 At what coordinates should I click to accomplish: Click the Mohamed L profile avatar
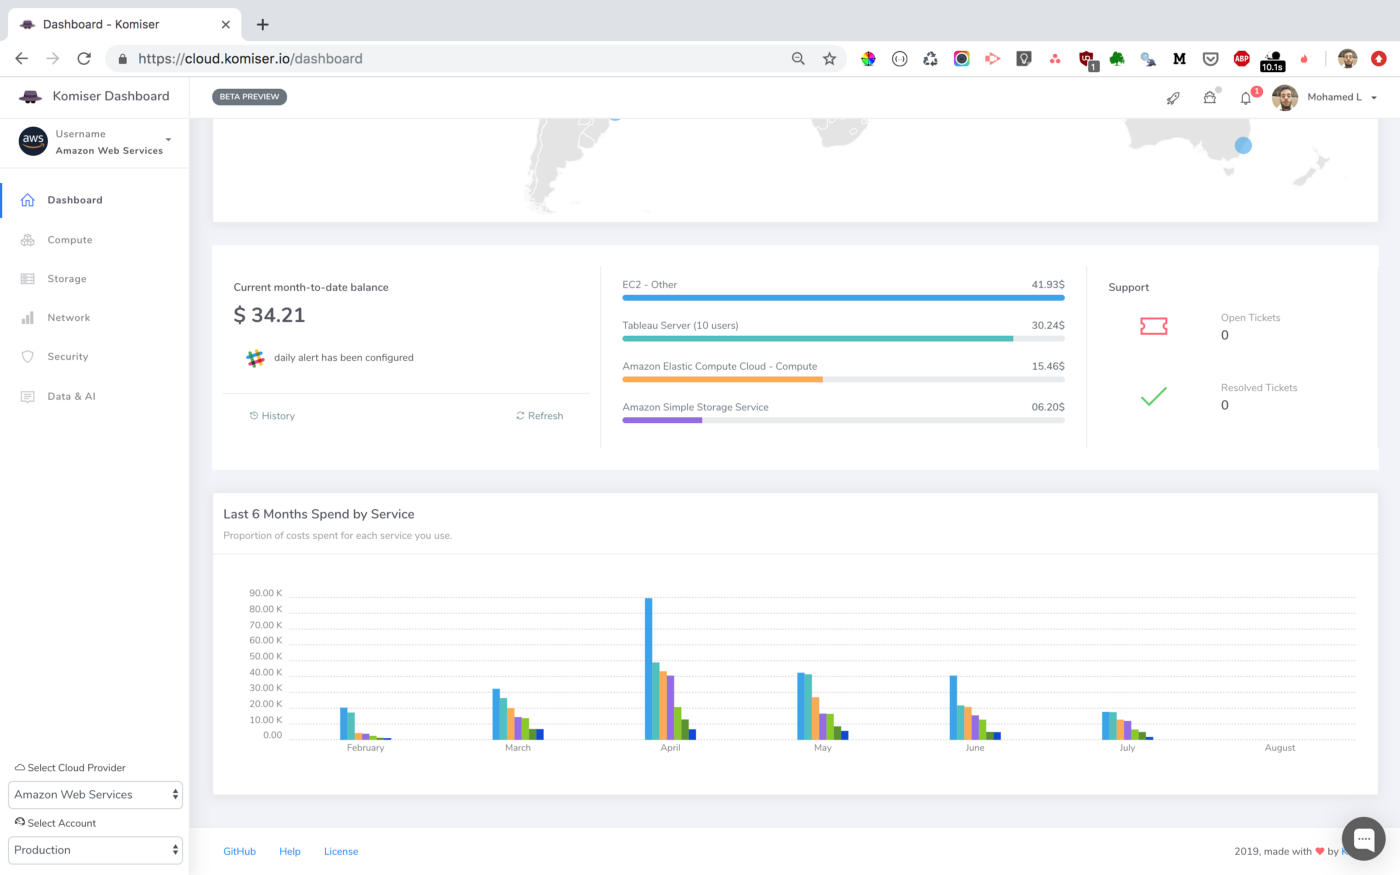click(1285, 97)
